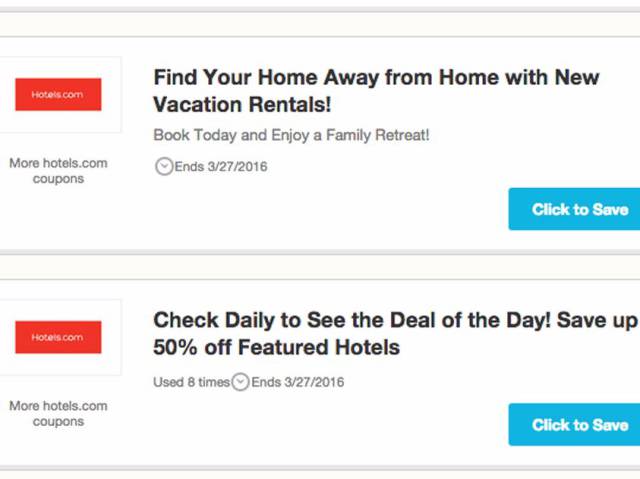Click the 'Ends 3/27/2016' date on the second coupon

tap(298, 382)
